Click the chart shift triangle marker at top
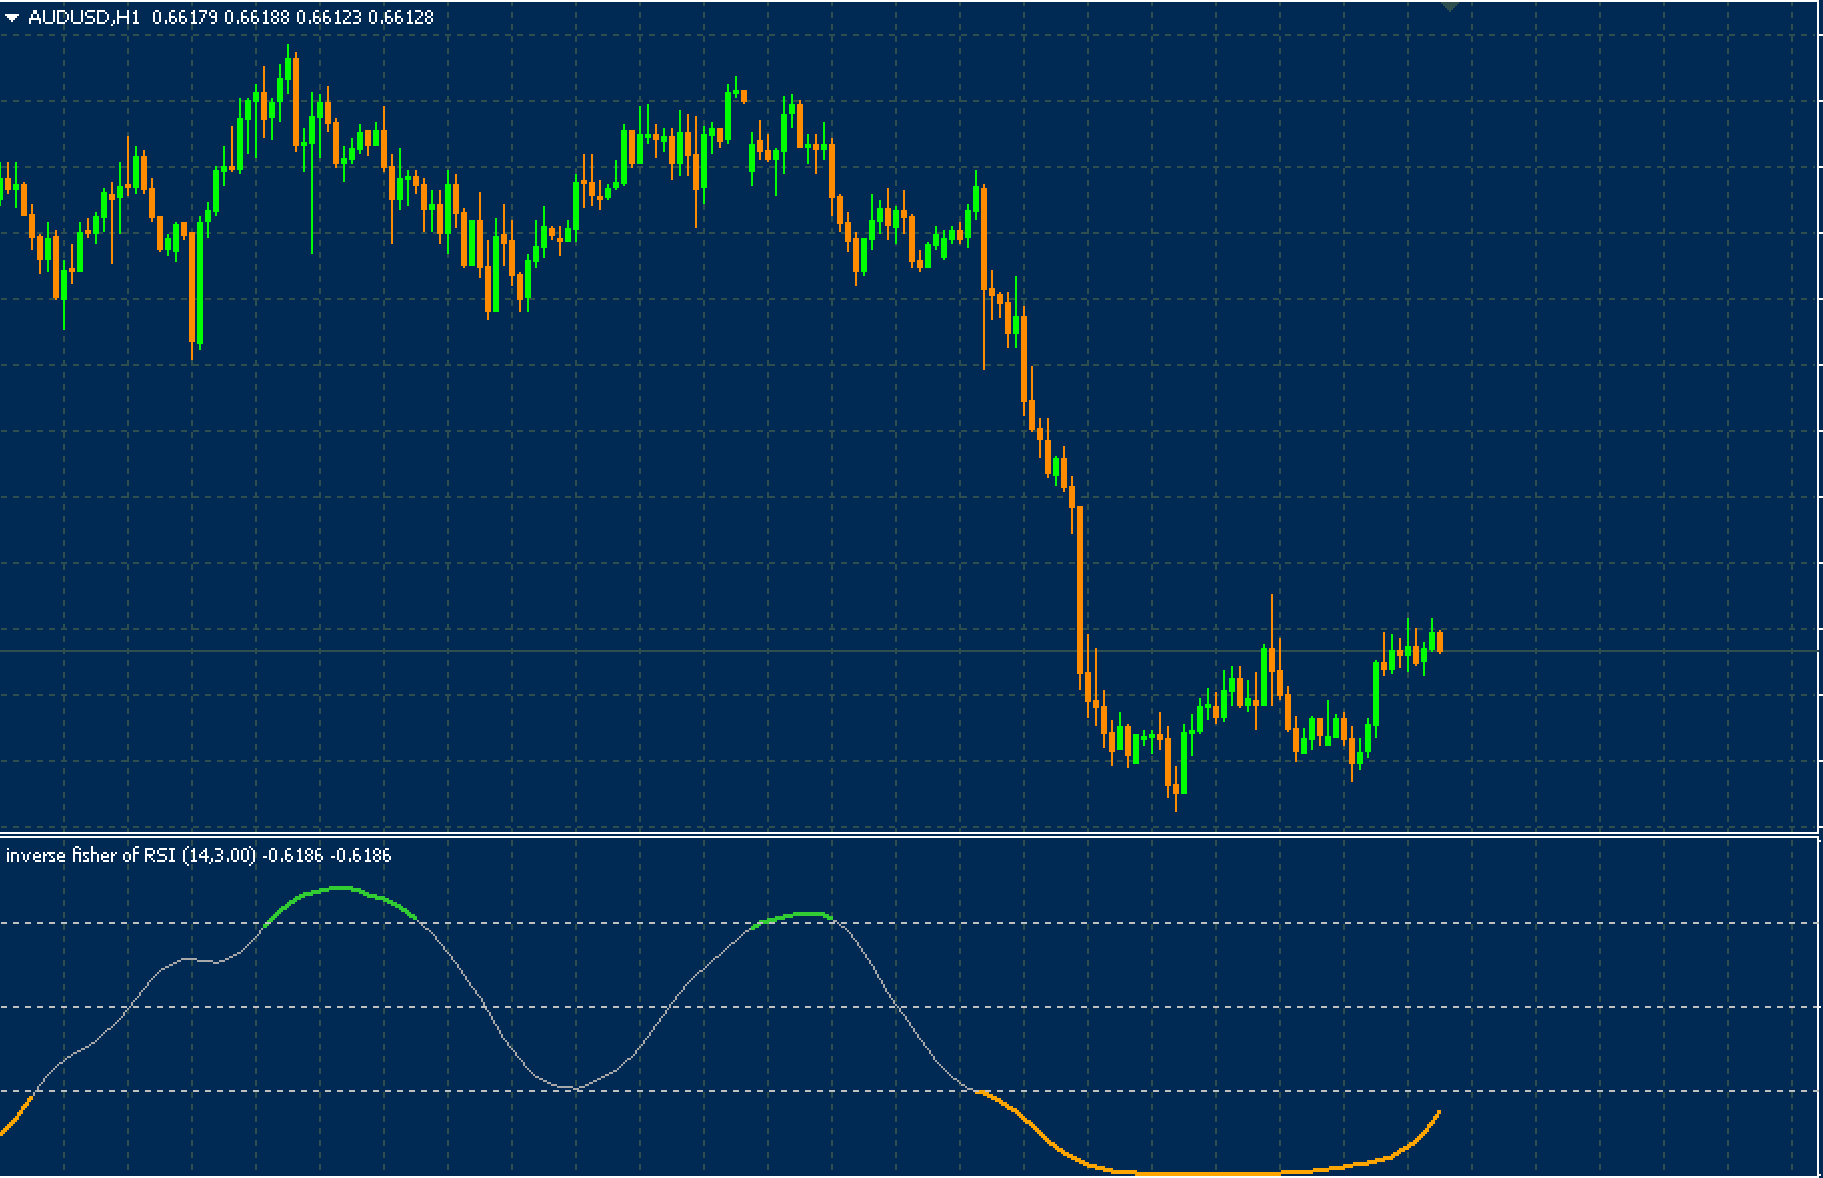This screenshot has height=1178, width=1823. [x=1450, y=6]
